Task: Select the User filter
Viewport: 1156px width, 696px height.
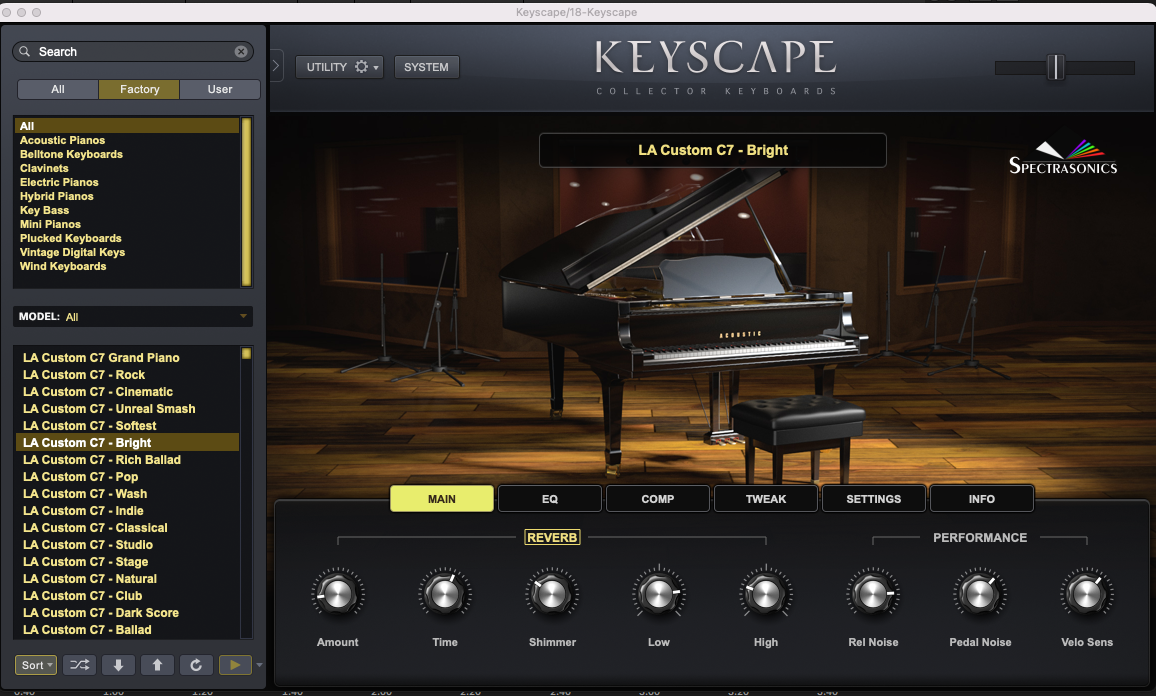Action: [220, 89]
